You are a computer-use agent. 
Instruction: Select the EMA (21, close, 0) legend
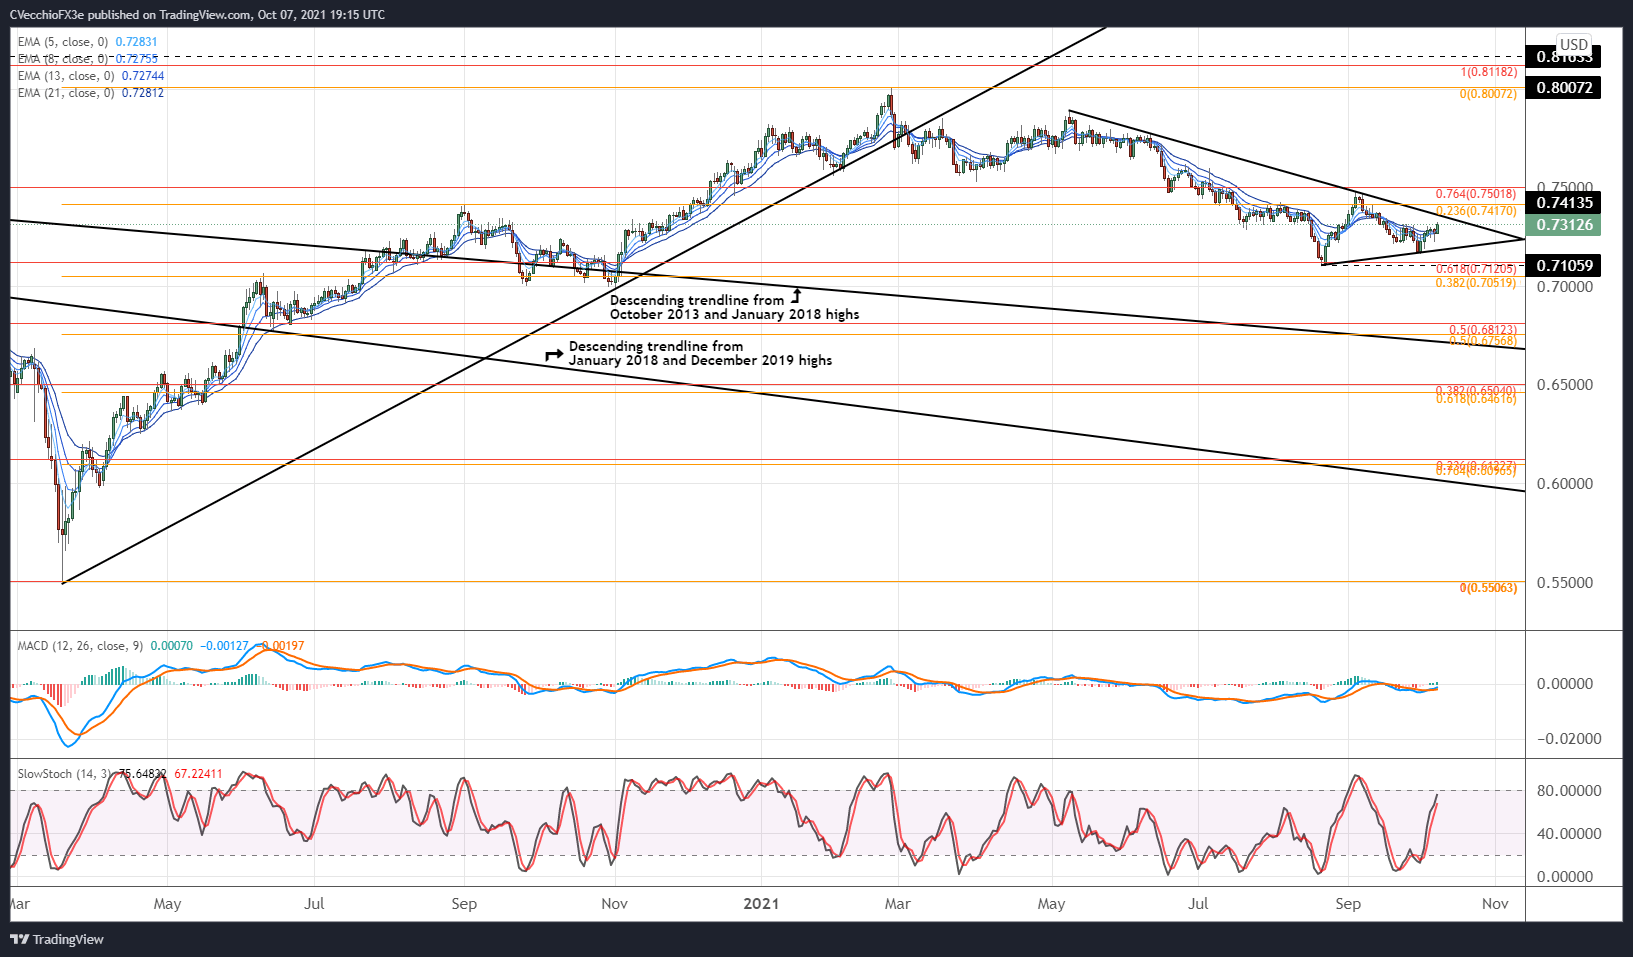[91, 93]
